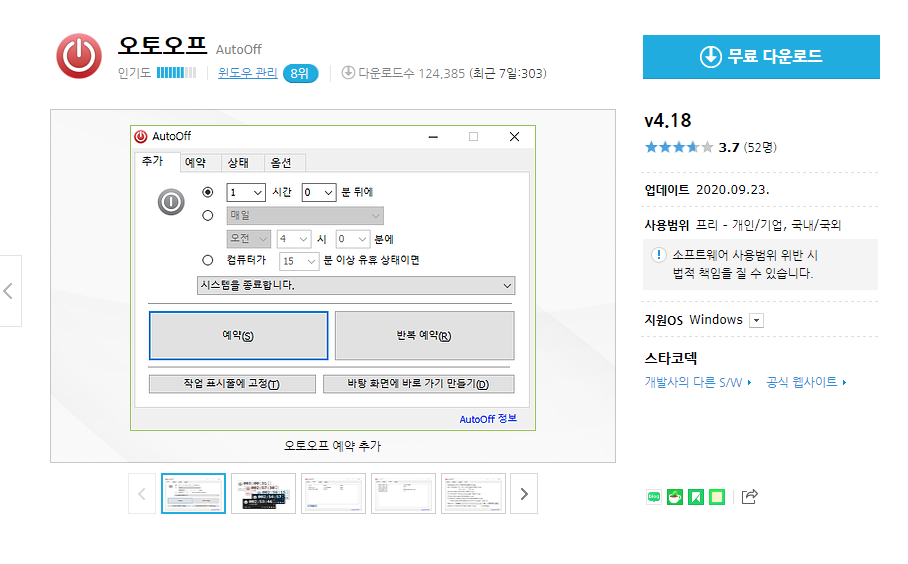Image resolution: width=908 pixels, height=564 pixels.
Task: Go to previous page with left side arrow
Action: pyautogui.click(x=9, y=291)
